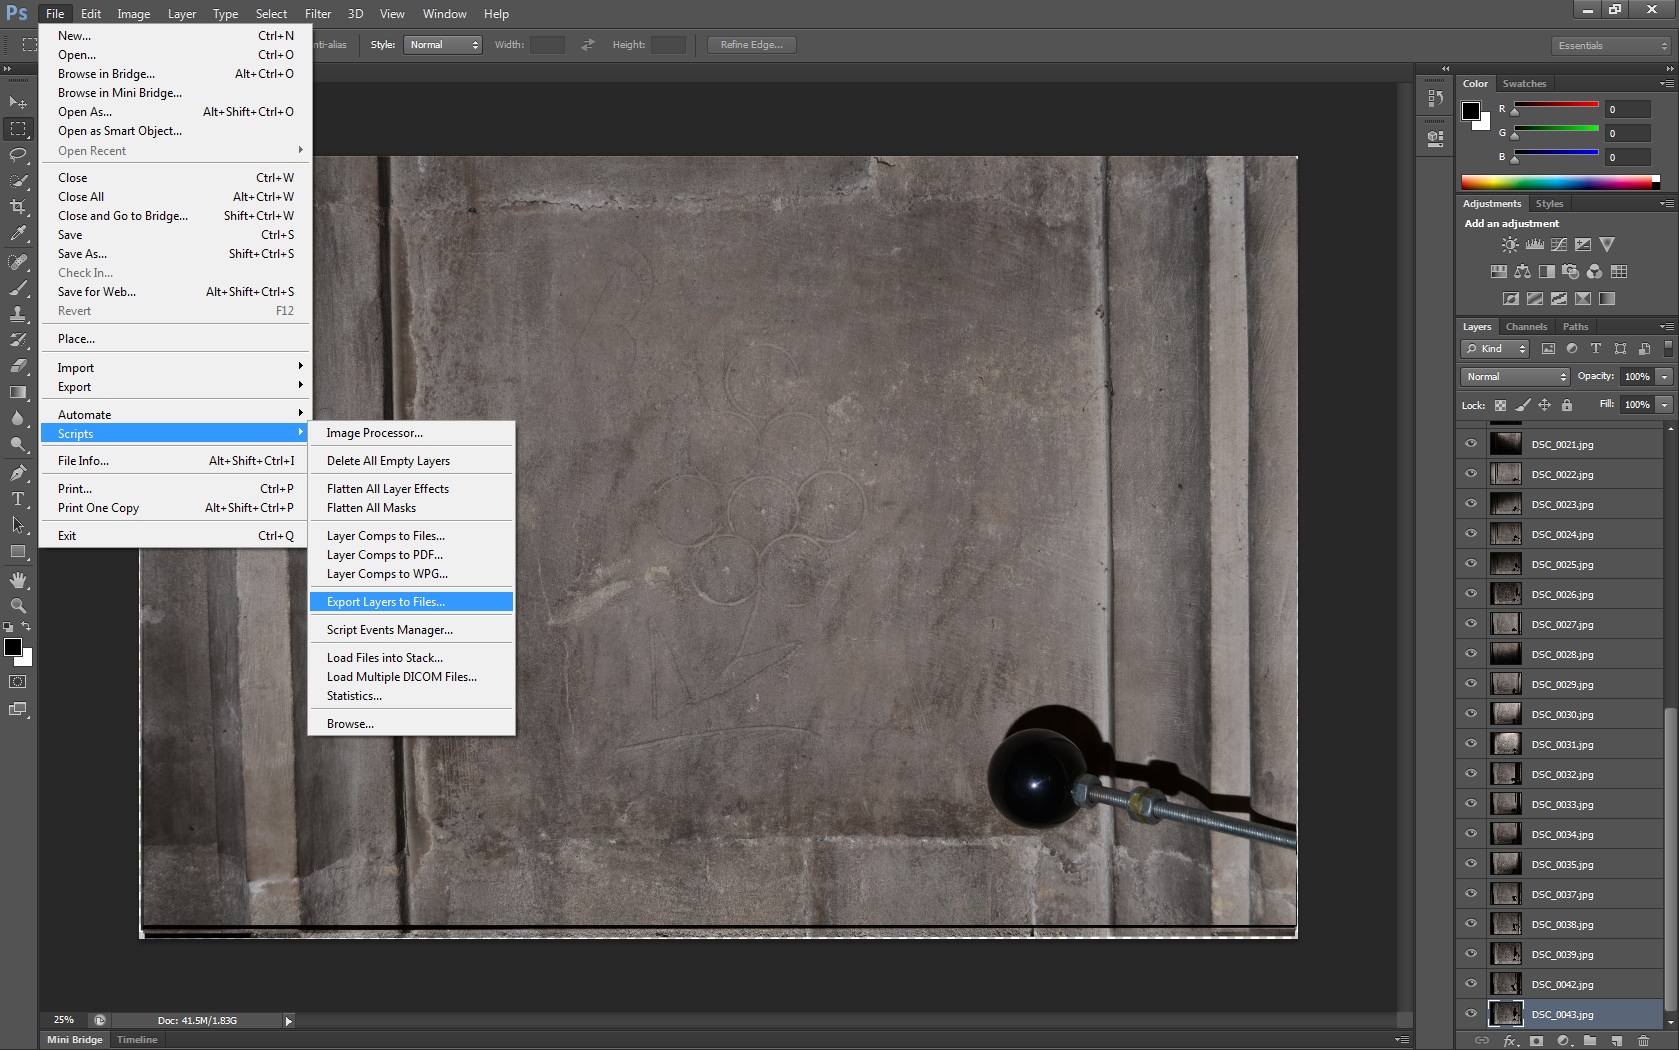
Task: Select the Horizontal Type tool
Action: click(18, 499)
